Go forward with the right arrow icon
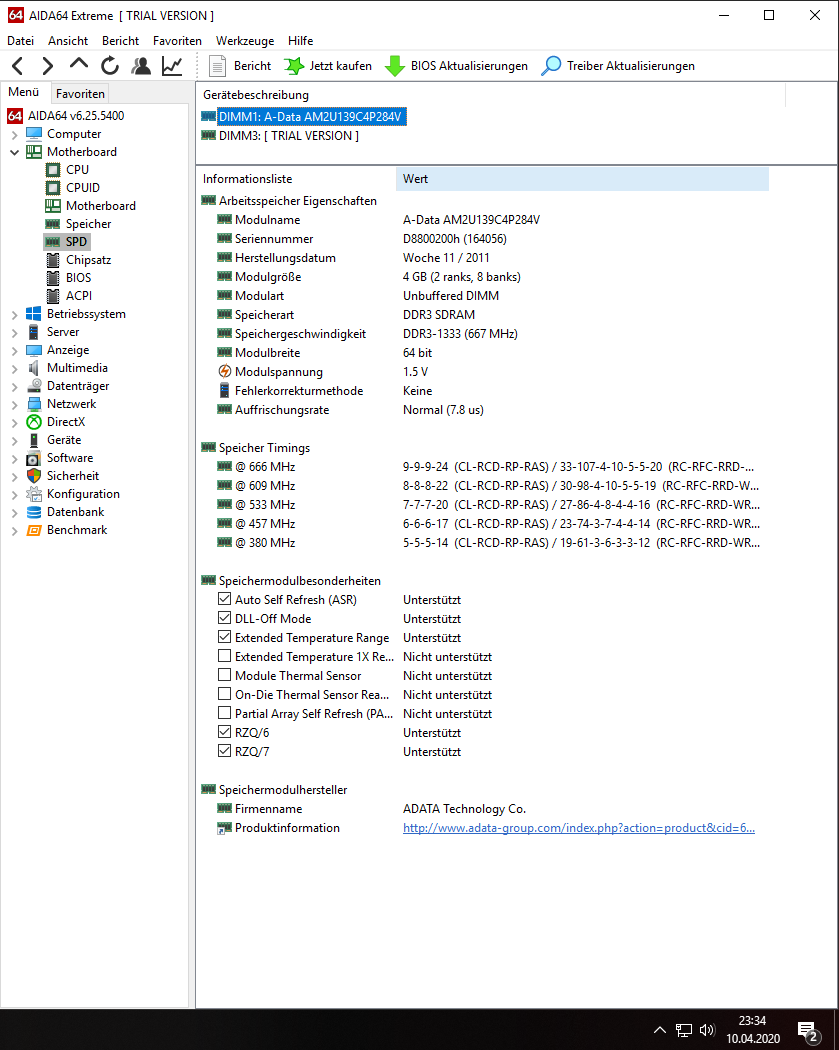Screen dimensions: 839x1050 pos(48,66)
